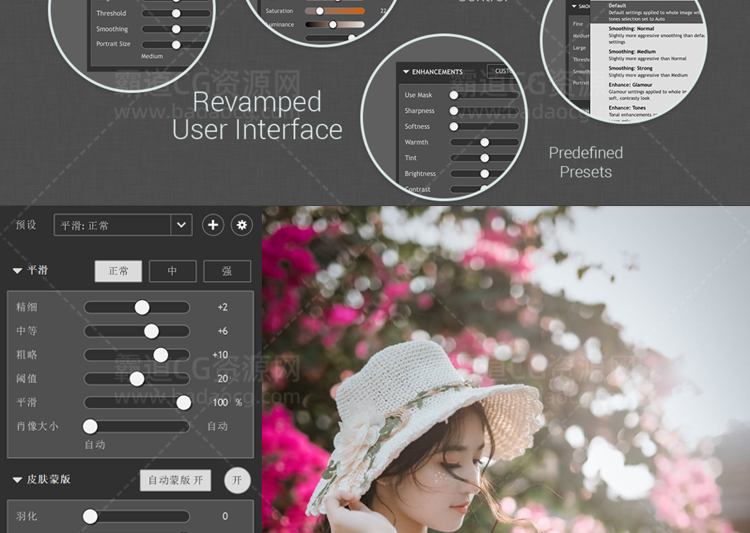750x533 pixels.
Task: Click the 肖像大小 value 自动
Action: [x=218, y=426]
